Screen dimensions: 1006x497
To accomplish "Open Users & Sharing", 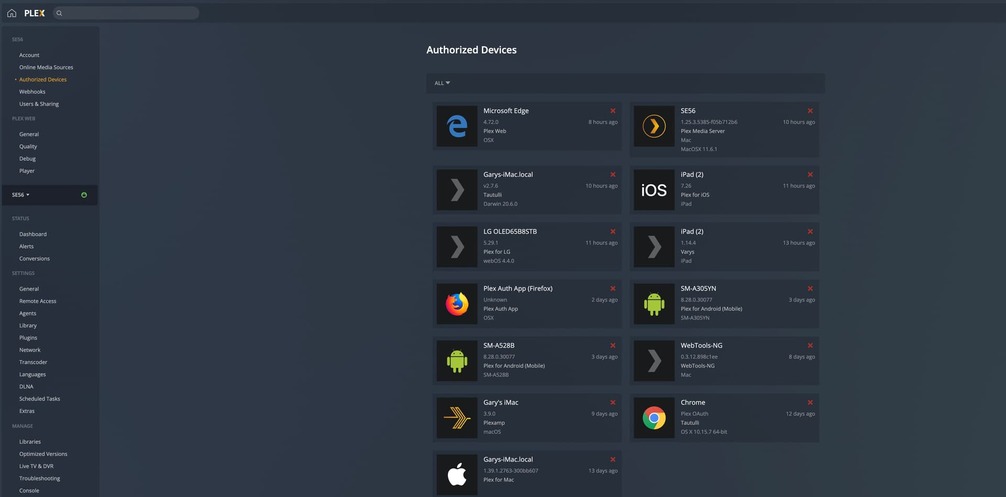I will (x=39, y=104).
